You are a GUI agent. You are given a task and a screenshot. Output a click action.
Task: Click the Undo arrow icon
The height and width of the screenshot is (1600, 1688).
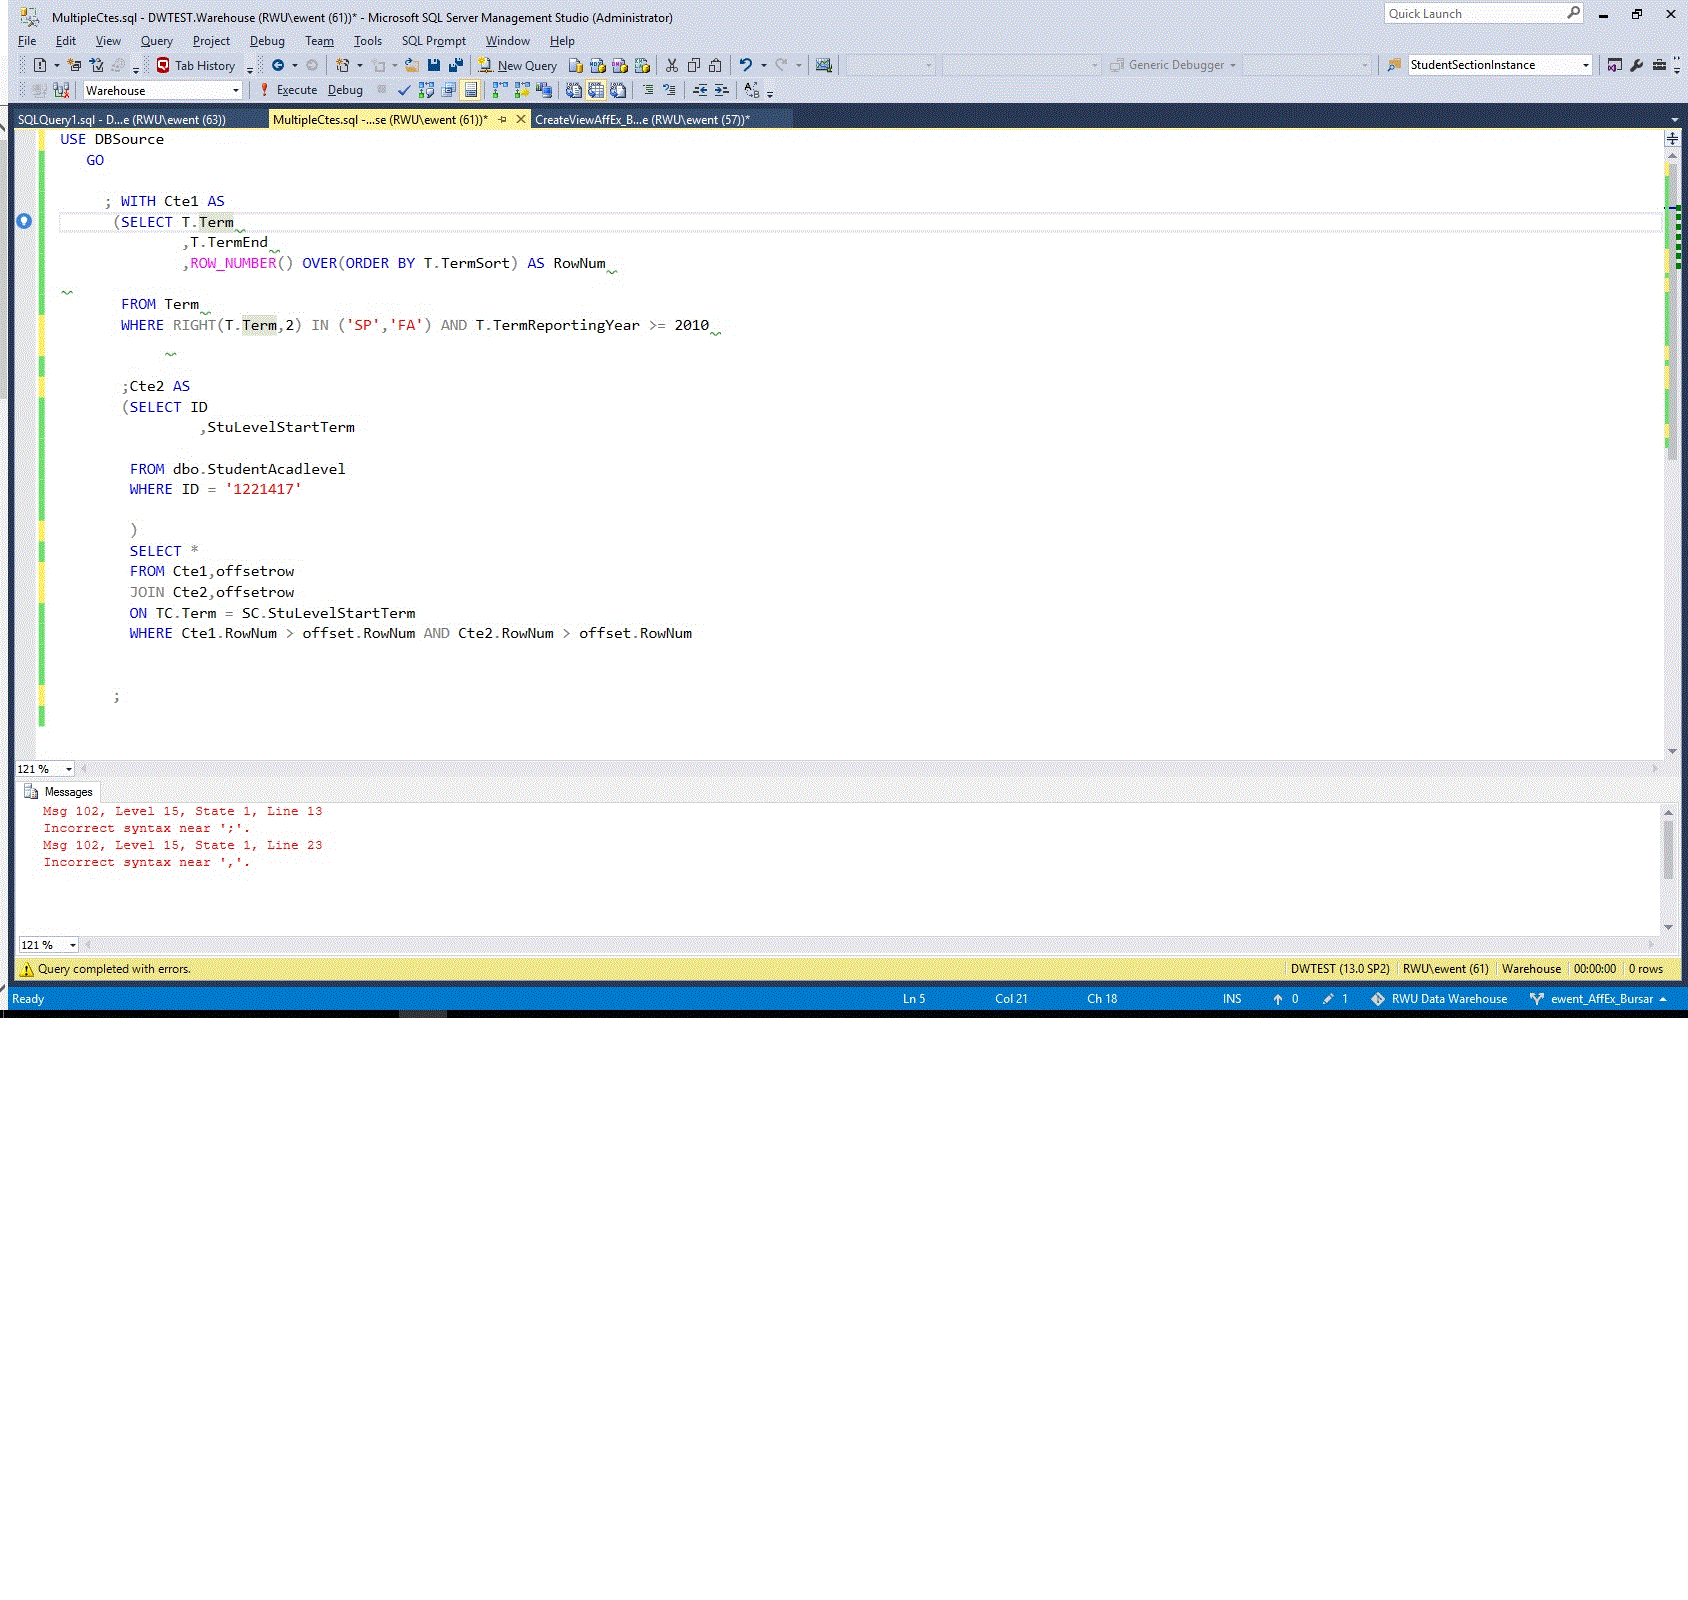745,66
